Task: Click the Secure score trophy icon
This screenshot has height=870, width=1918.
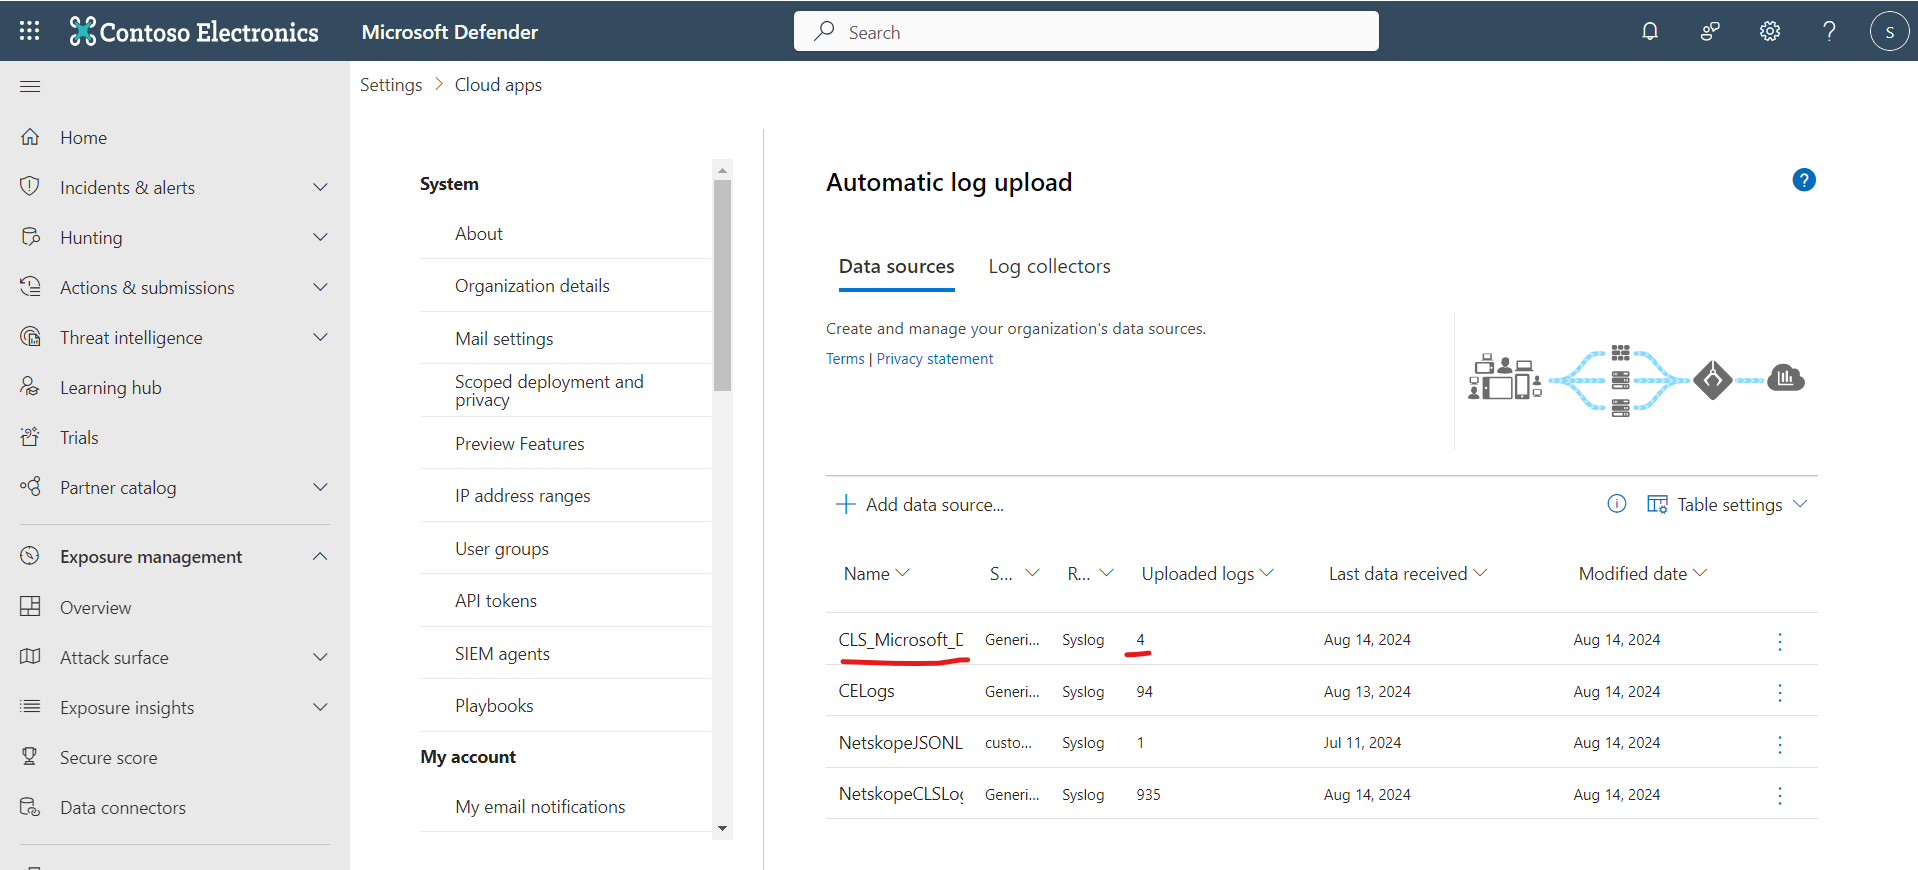Action: click(30, 757)
